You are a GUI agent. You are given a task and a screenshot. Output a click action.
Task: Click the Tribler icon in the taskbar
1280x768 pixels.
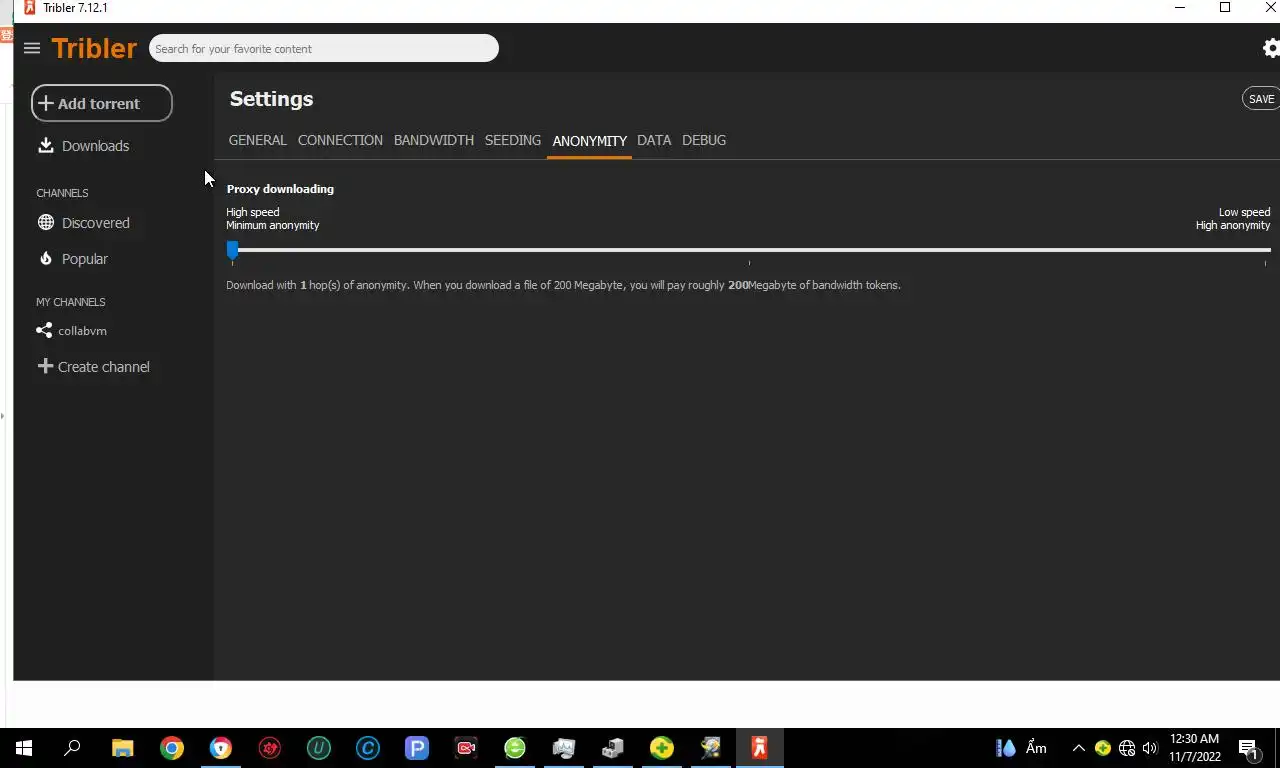click(760, 748)
